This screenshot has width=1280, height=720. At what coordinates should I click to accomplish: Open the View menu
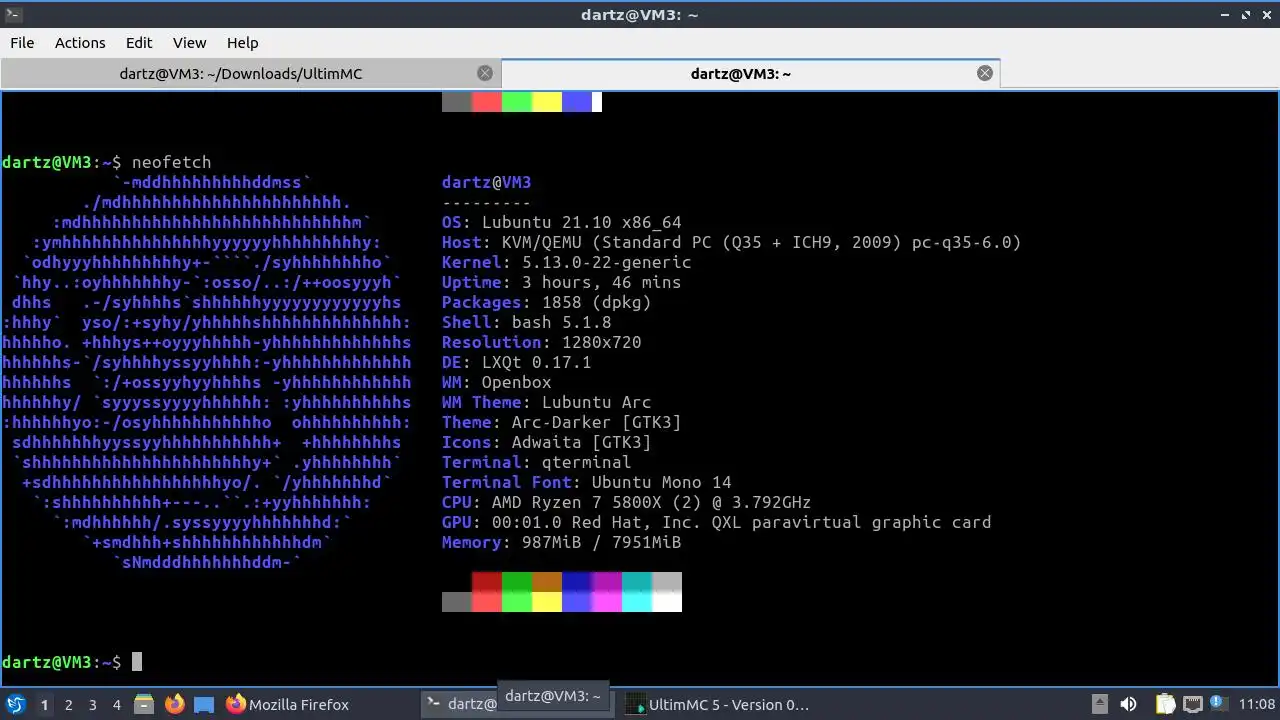pos(189,43)
